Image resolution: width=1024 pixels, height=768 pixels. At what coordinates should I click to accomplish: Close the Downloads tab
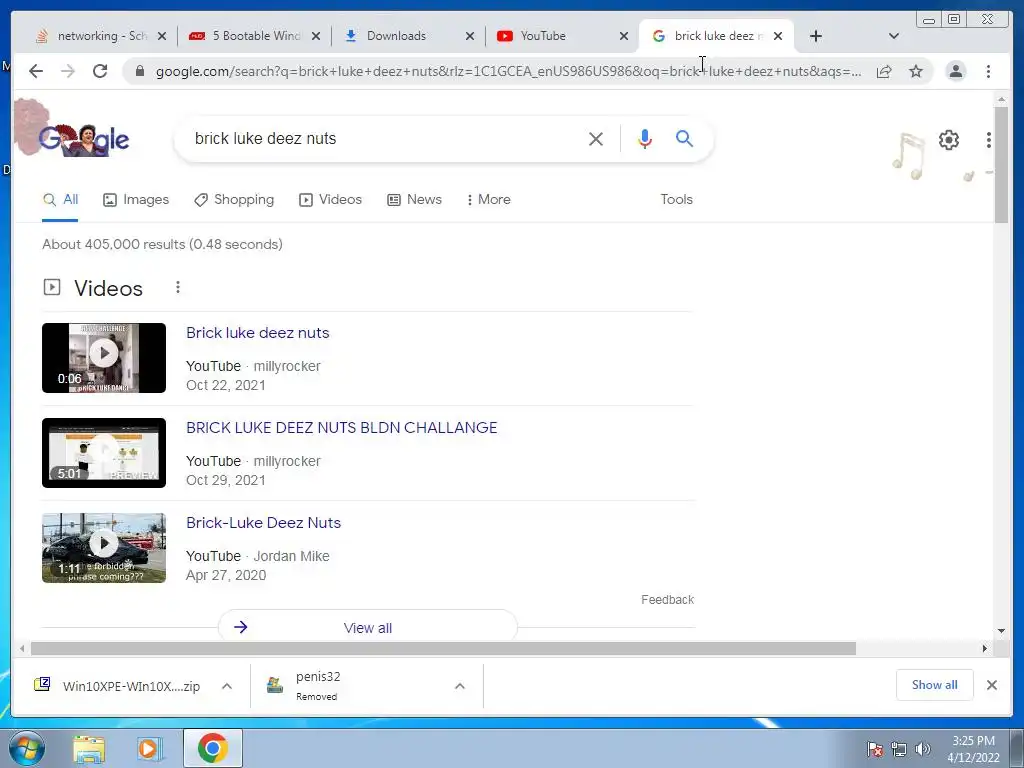470,37
